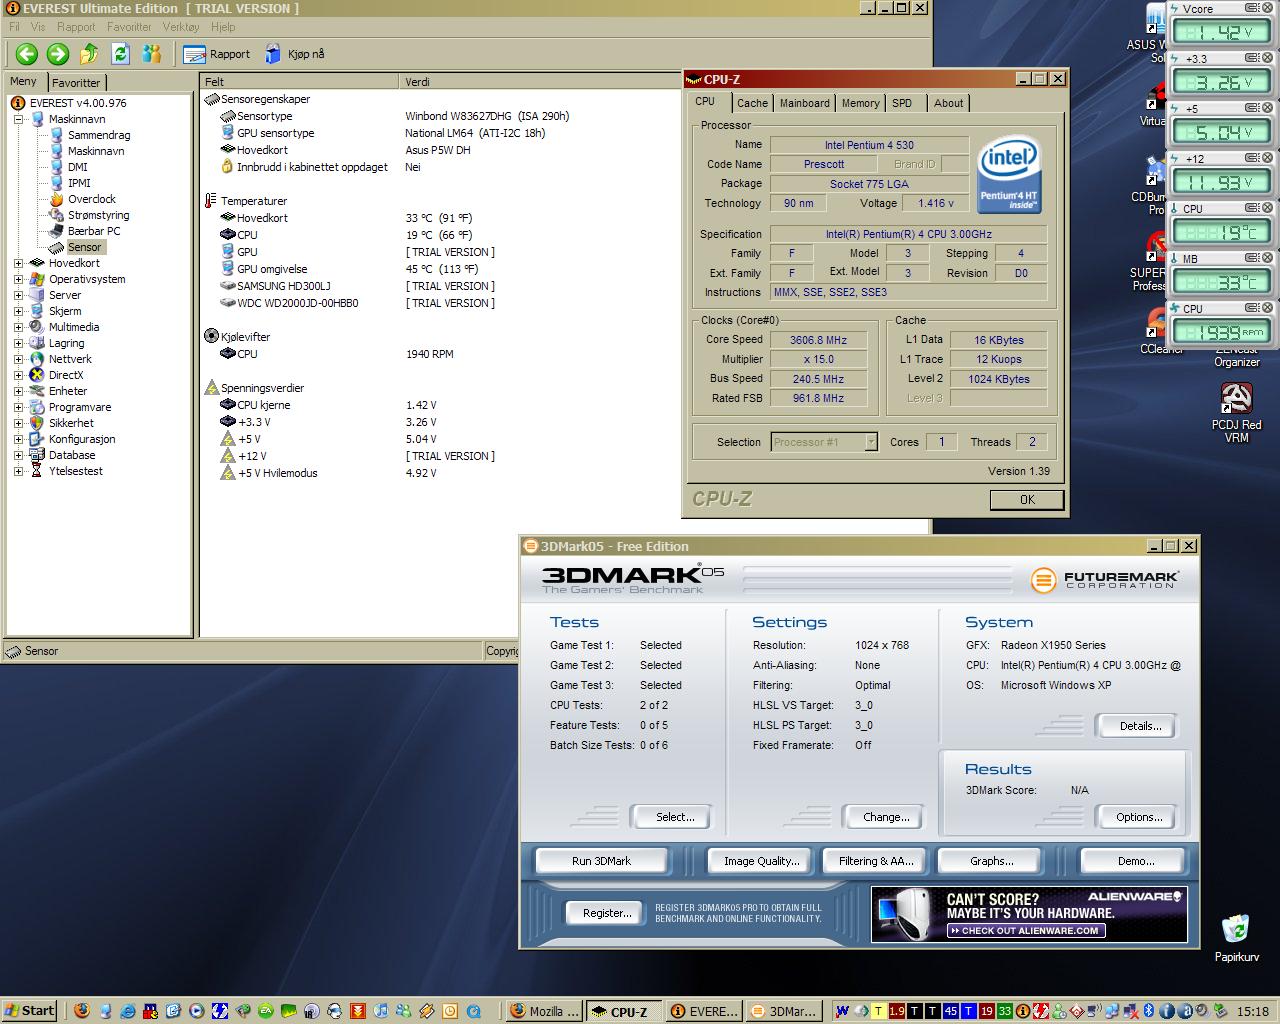This screenshot has width=1280, height=1024.
Task: Click the Run 3DMark button
Action: point(601,861)
